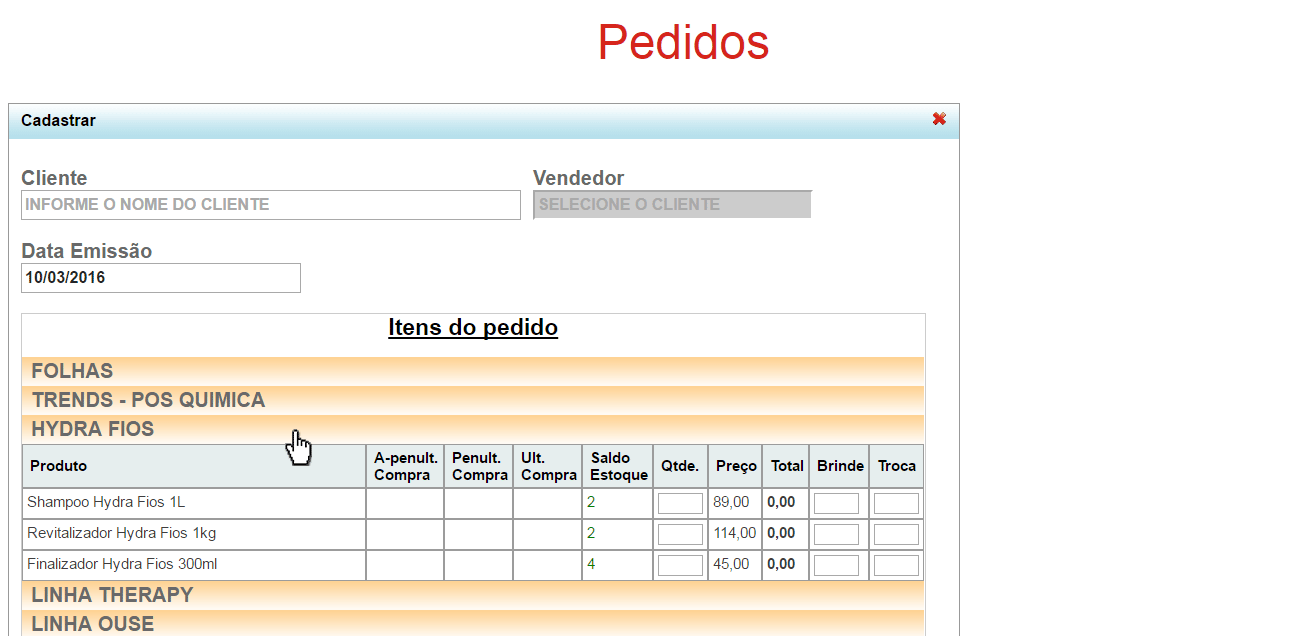The height and width of the screenshot is (636, 1305).
Task: Click the Itens do pedido heading
Action: pos(473,328)
